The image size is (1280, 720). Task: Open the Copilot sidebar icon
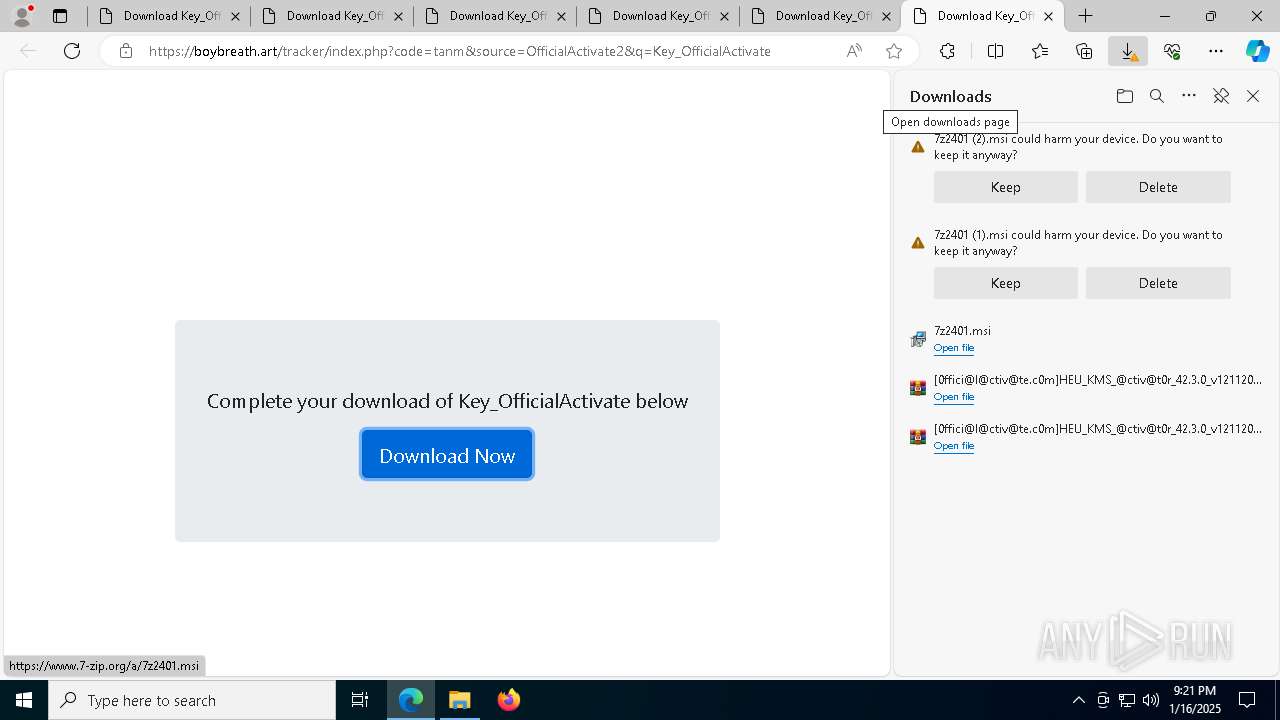coord(1258,51)
